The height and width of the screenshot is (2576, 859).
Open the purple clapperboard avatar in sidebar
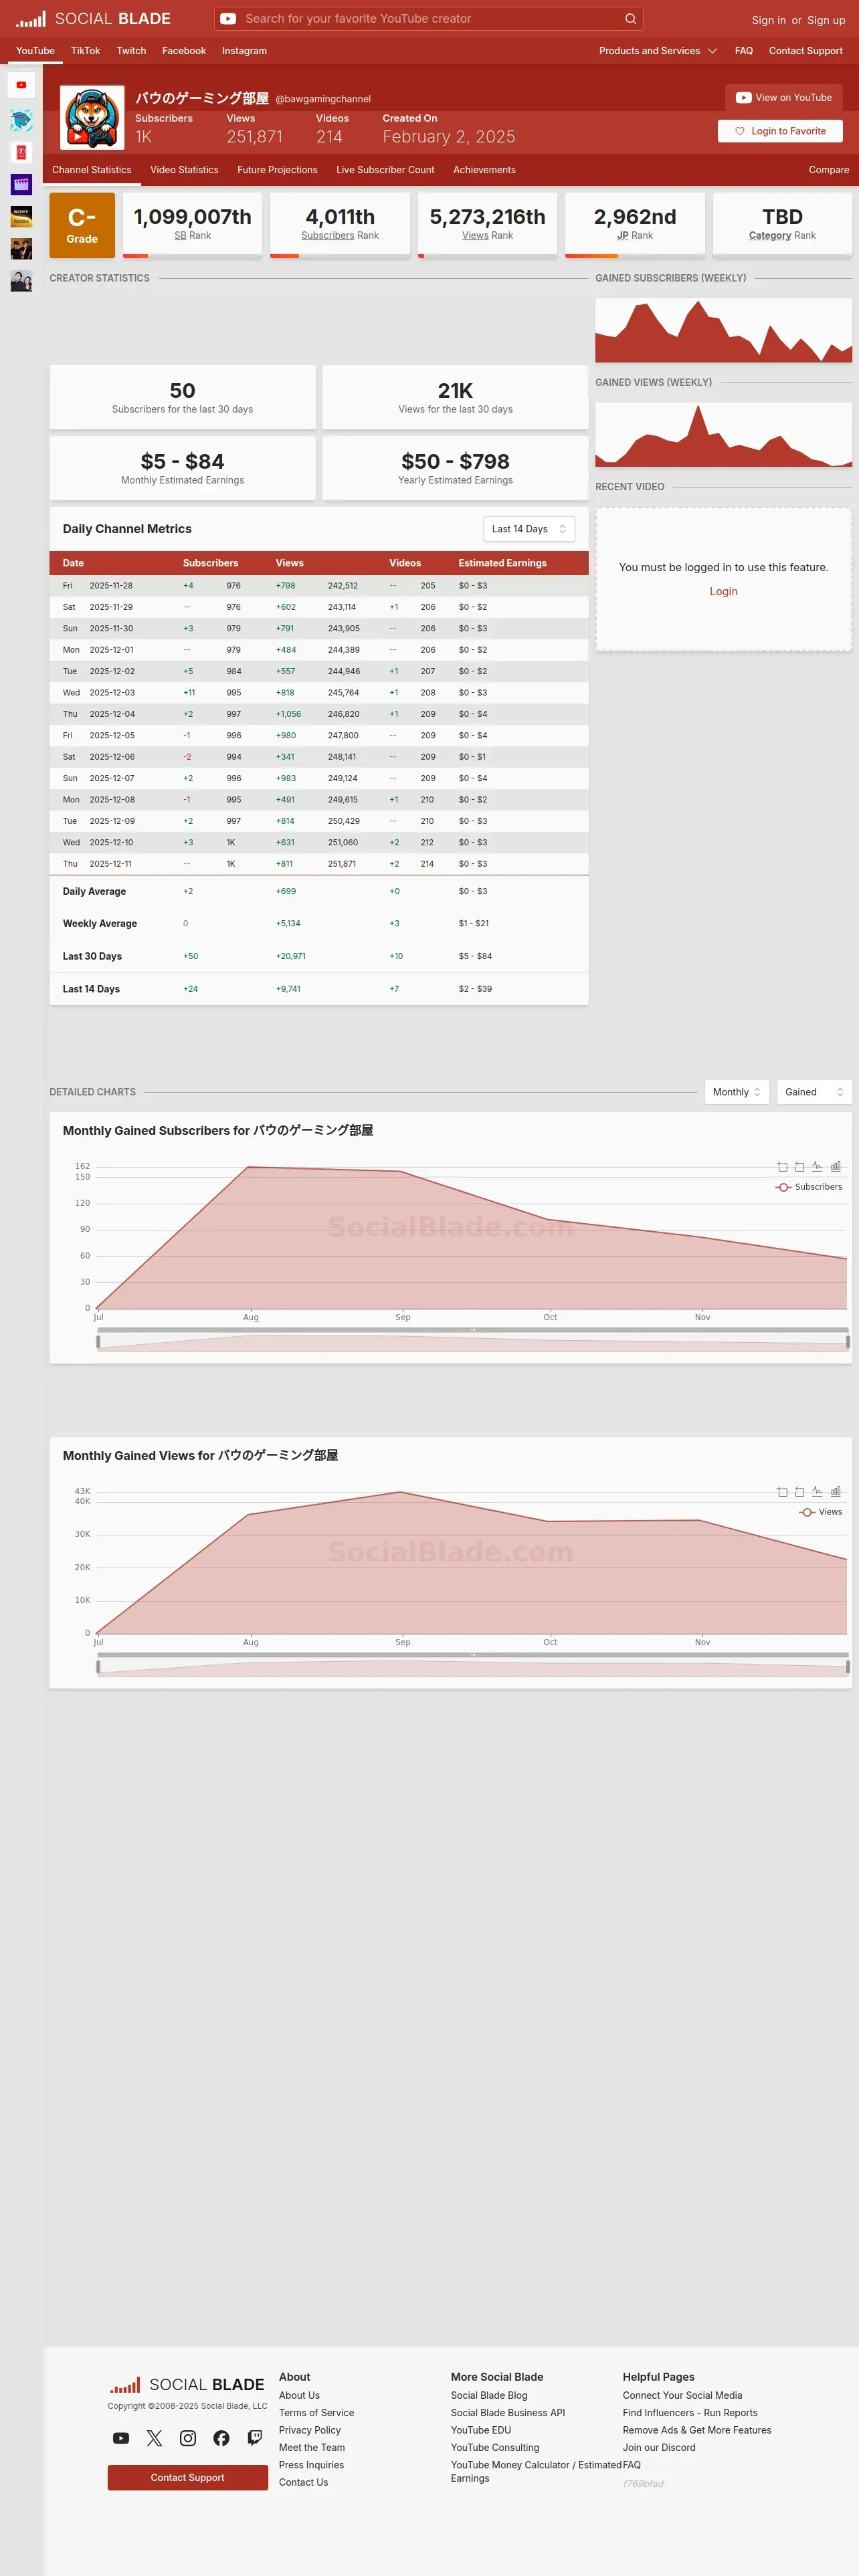point(21,184)
